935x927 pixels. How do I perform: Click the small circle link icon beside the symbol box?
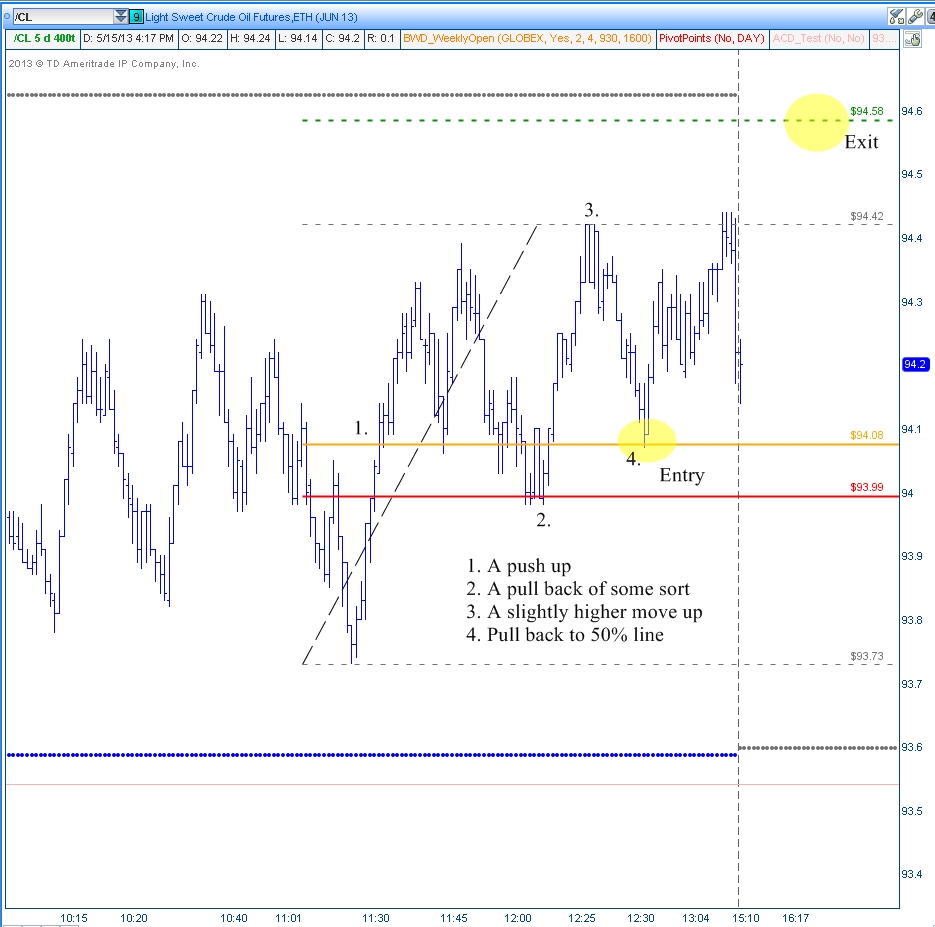tap(7, 17)
